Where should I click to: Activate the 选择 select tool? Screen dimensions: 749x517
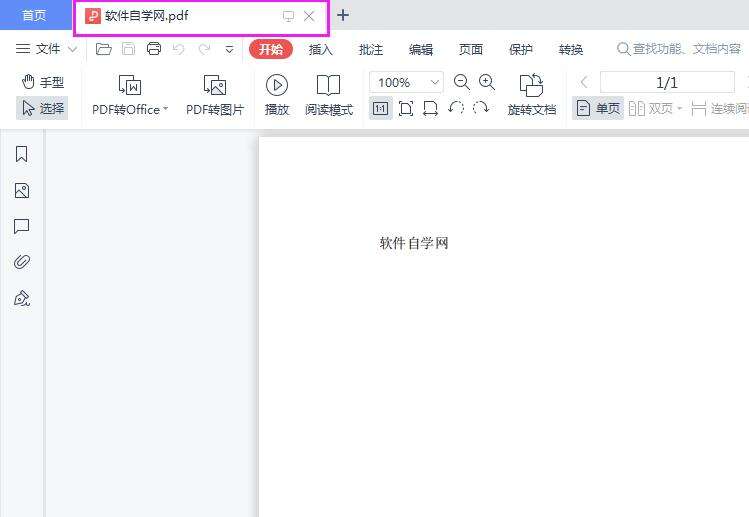pos(43,108)
